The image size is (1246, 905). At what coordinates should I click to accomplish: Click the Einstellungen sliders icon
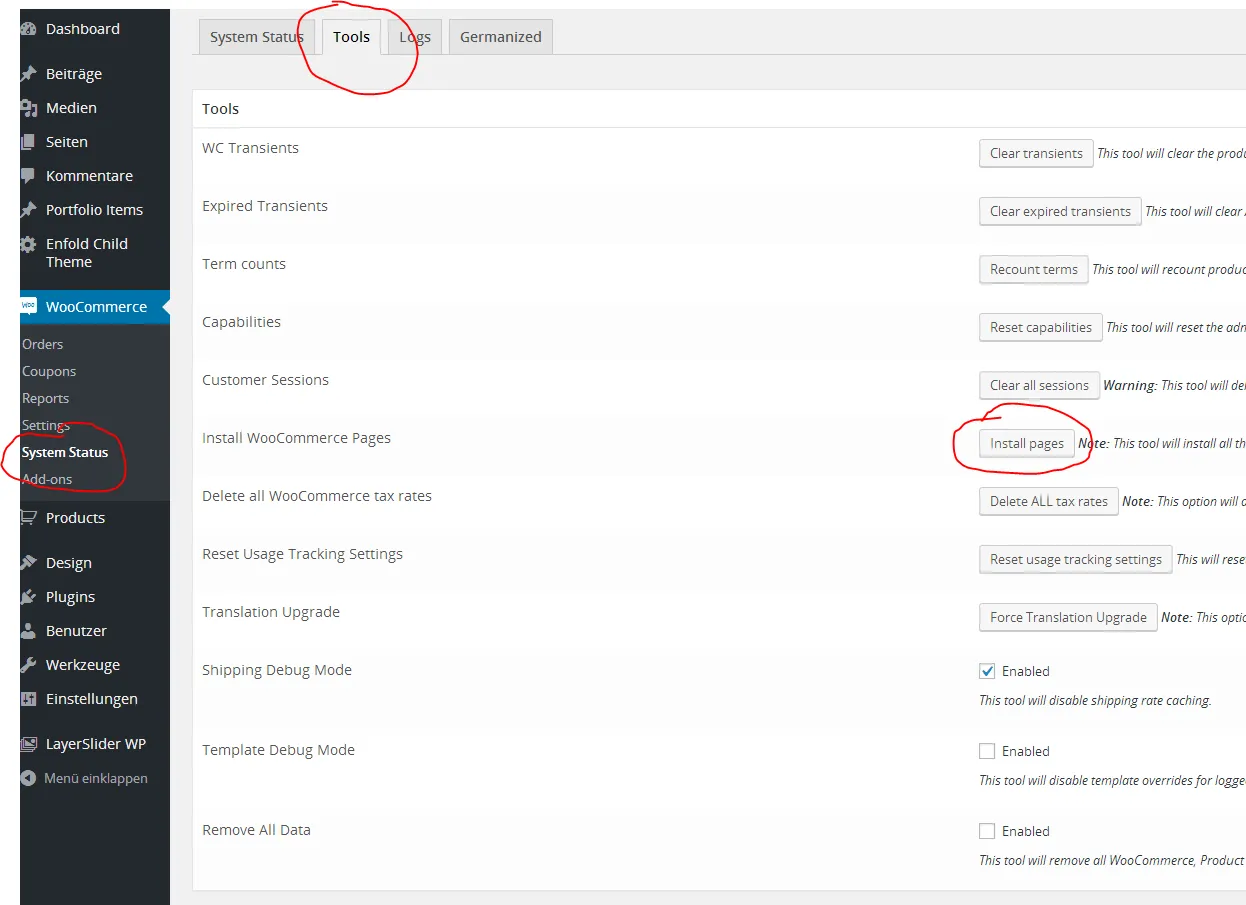click(x=29, y=699)
